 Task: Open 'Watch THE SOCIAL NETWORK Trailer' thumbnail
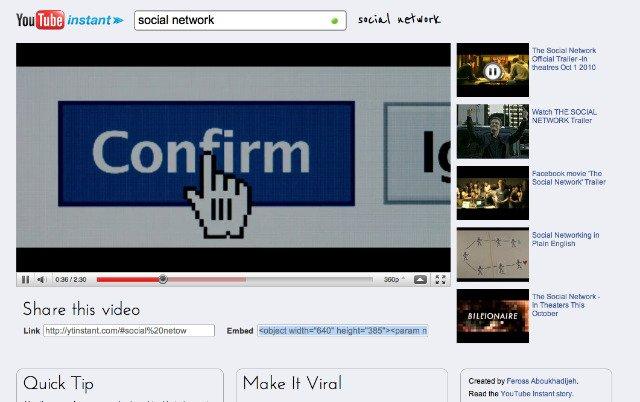pos(493,131)
